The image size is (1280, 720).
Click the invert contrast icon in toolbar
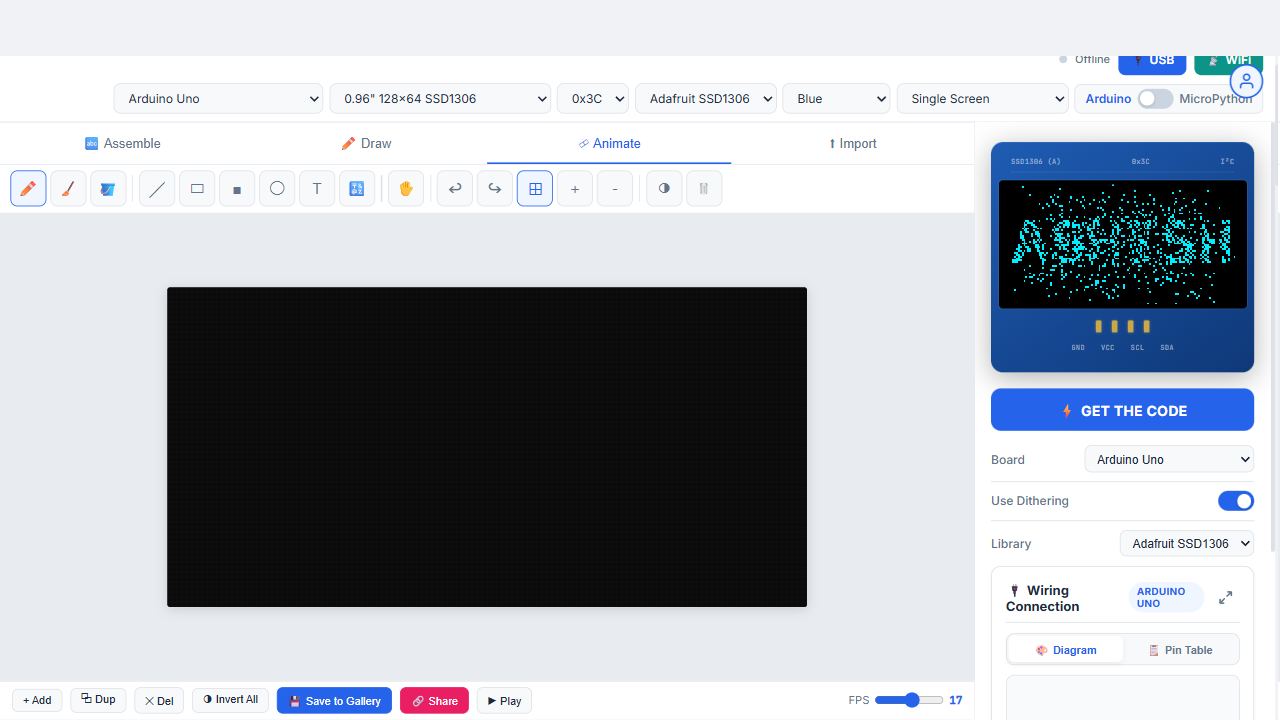pyautogui.click(x=664, y=188)
